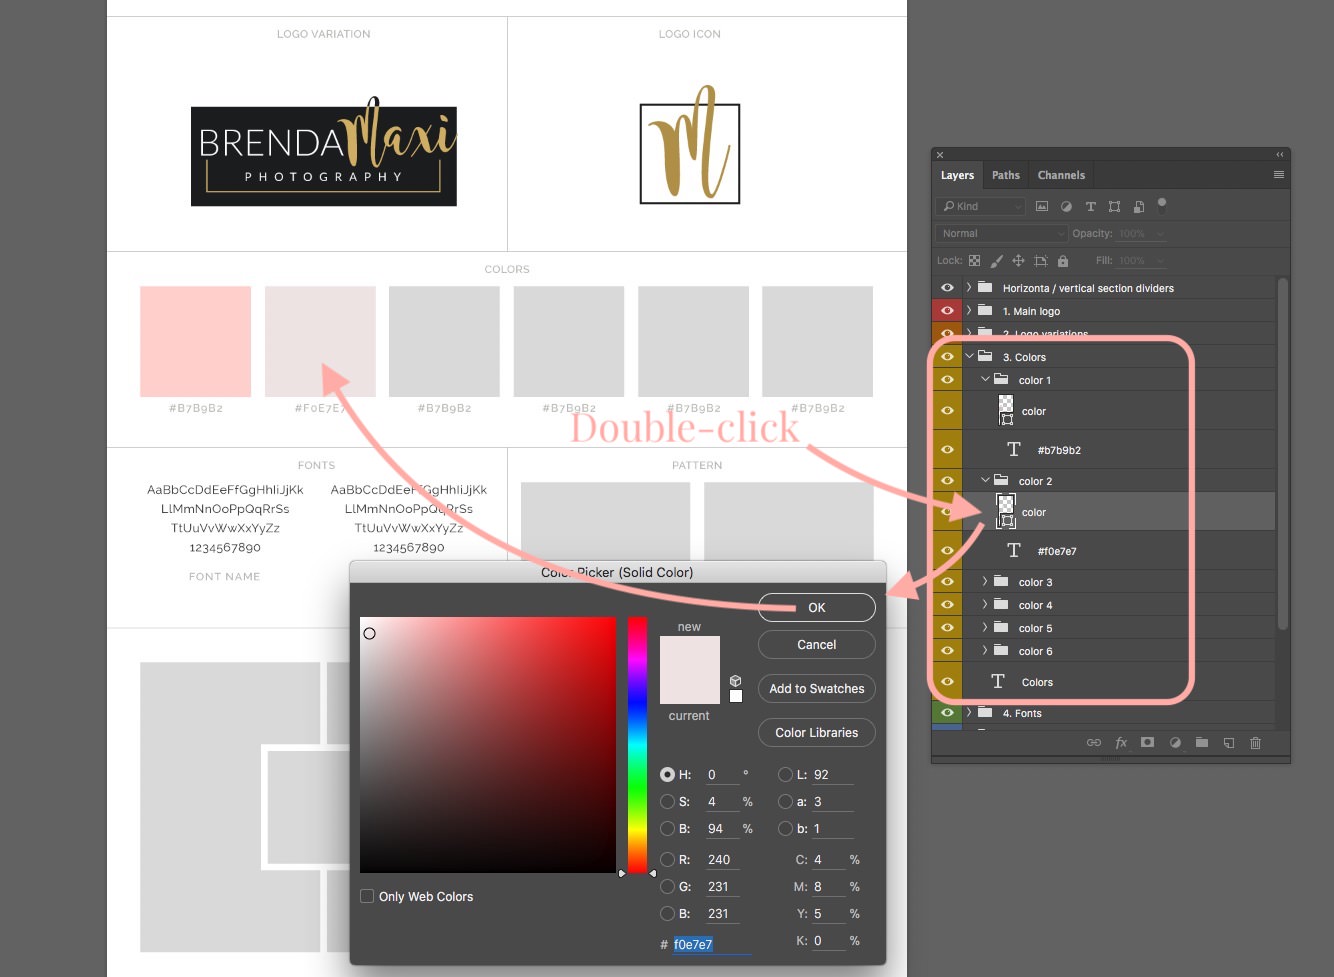Click the hex color value field
1334x977 pixels.
(711, 944)
